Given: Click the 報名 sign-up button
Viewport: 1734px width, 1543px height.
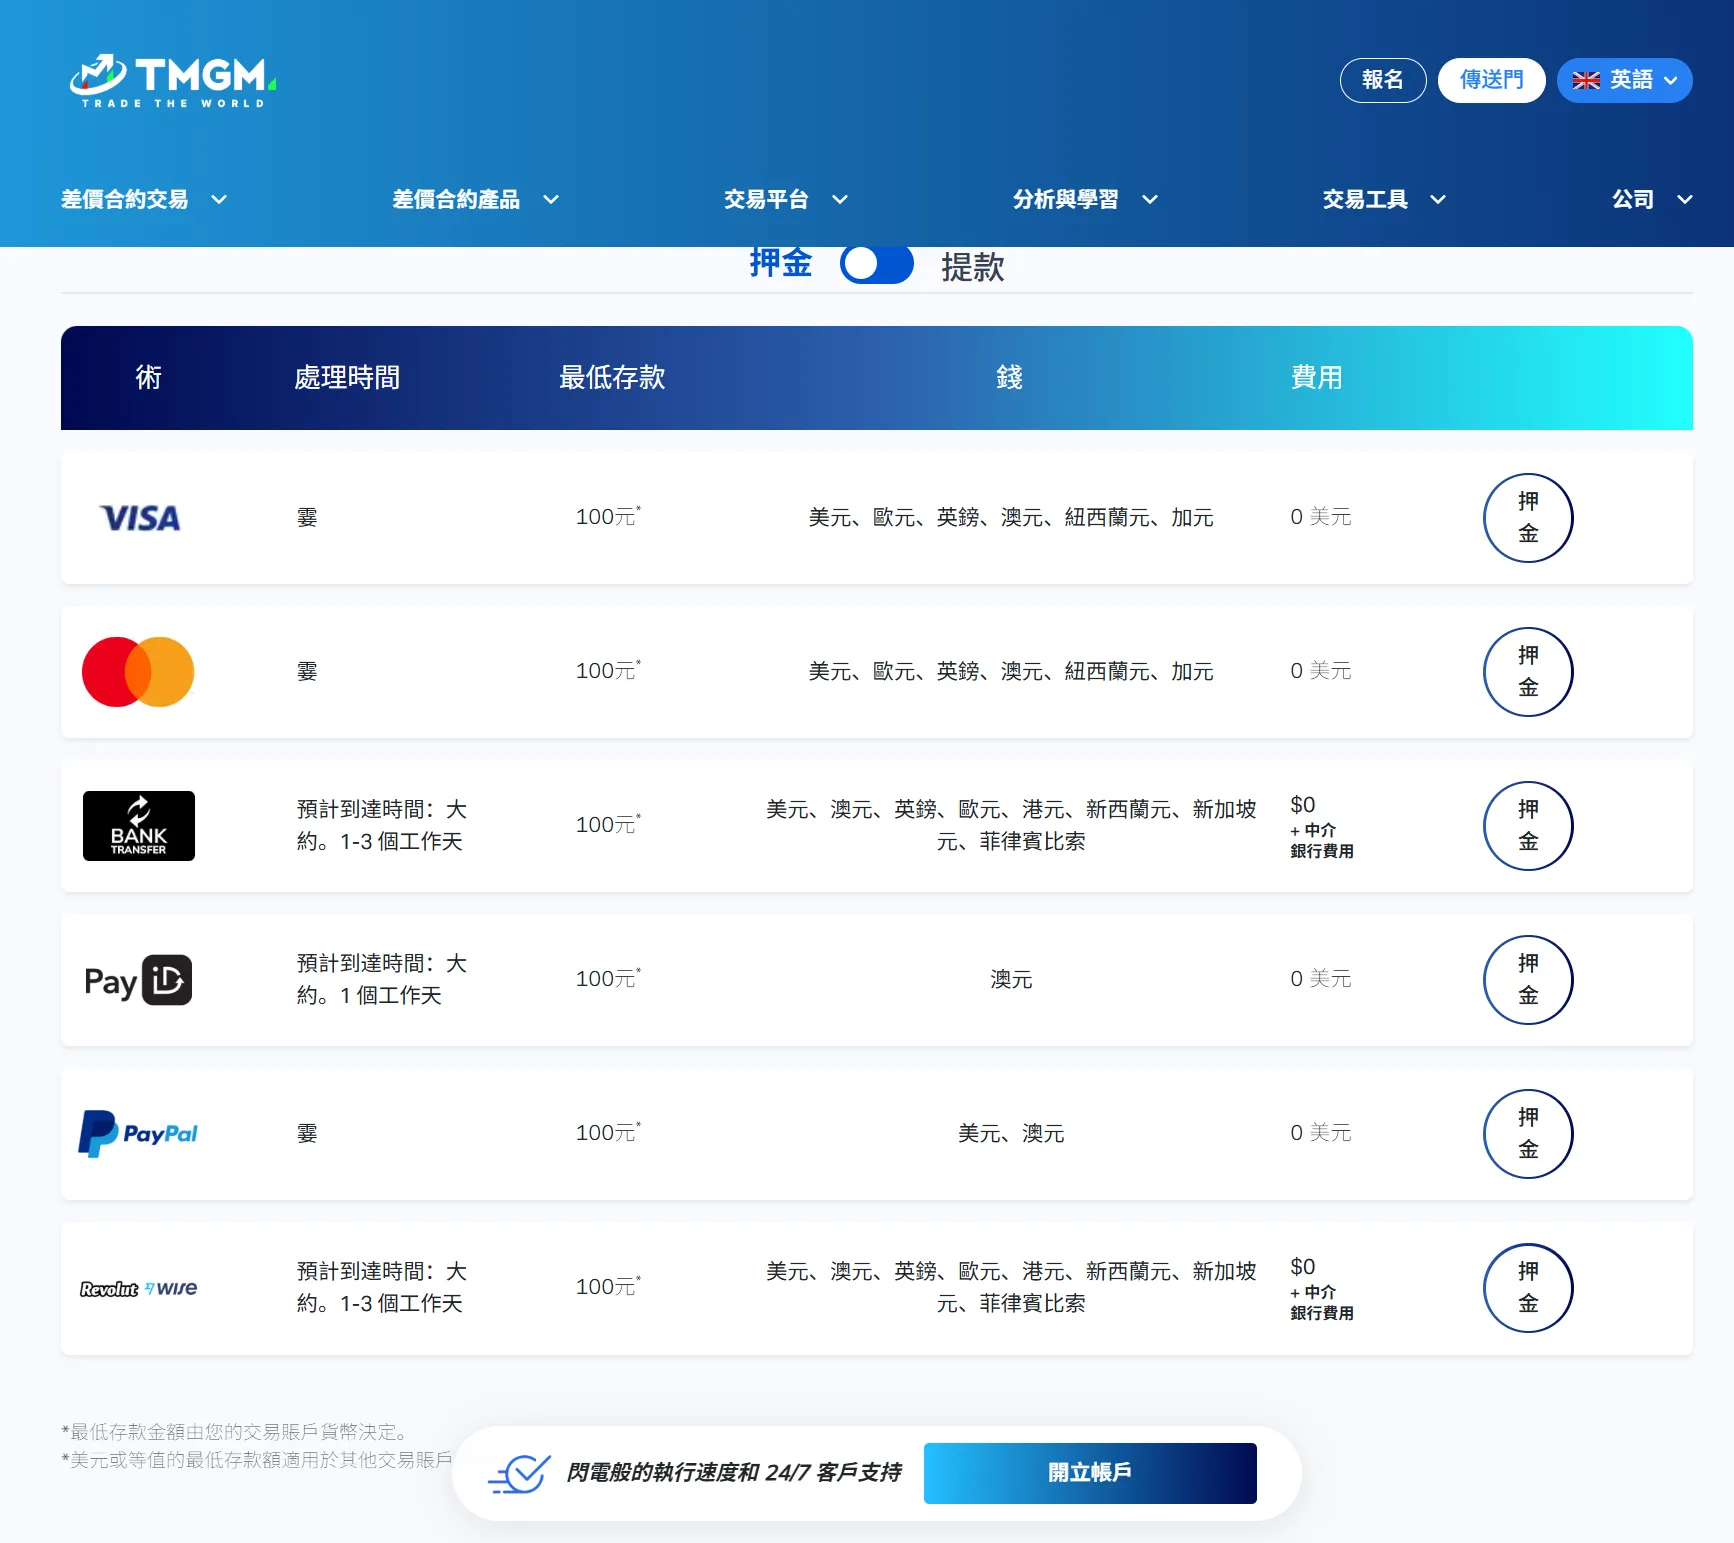Looking at the screenshot, I should [x=1383, y=80].
